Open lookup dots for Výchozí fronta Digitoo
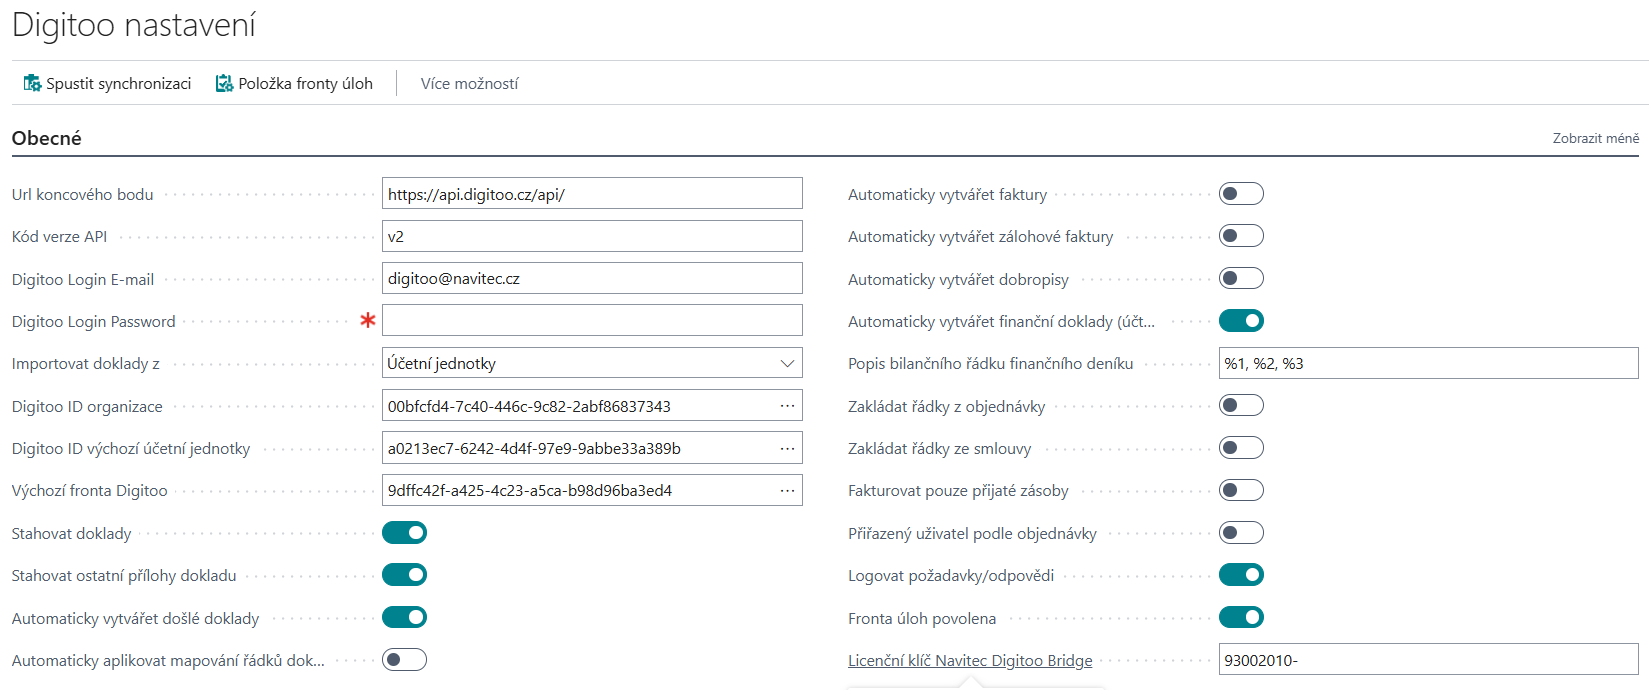Image resolution: width=1649 pixels, height=690 pixels. point(787,490)
